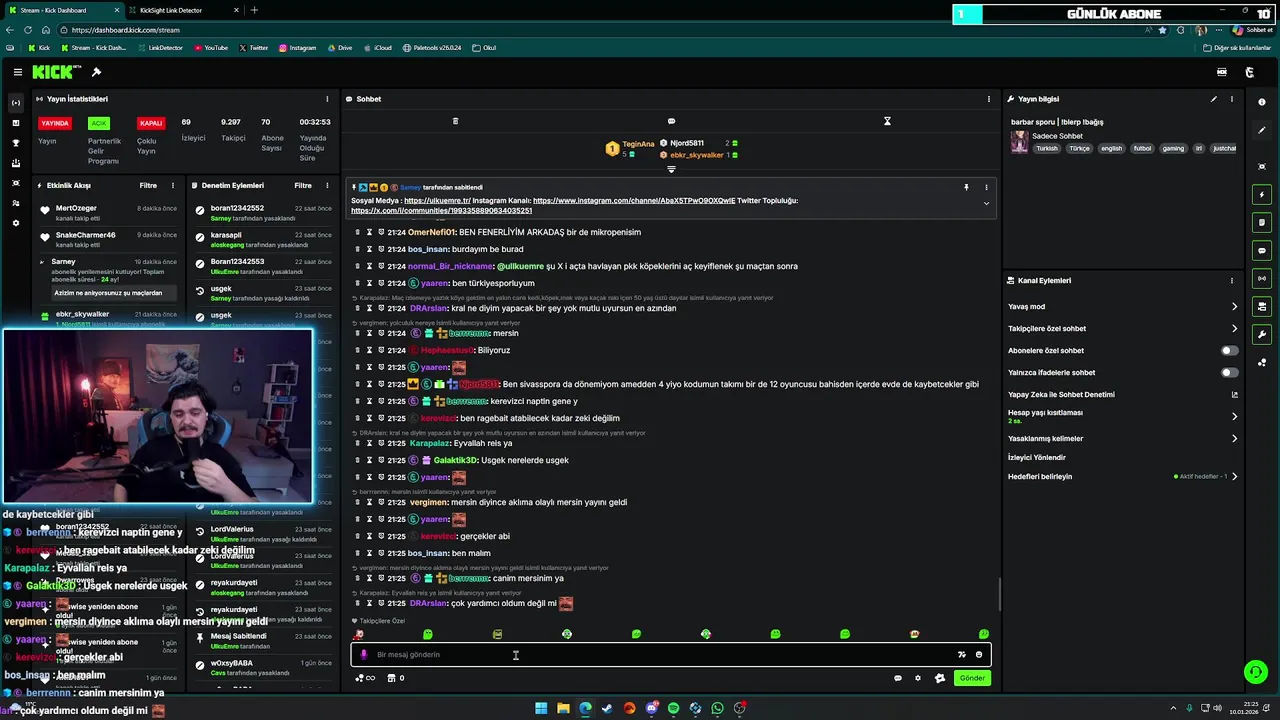
Task: Click the trash icon in chat header
Action: coord(455,121)
